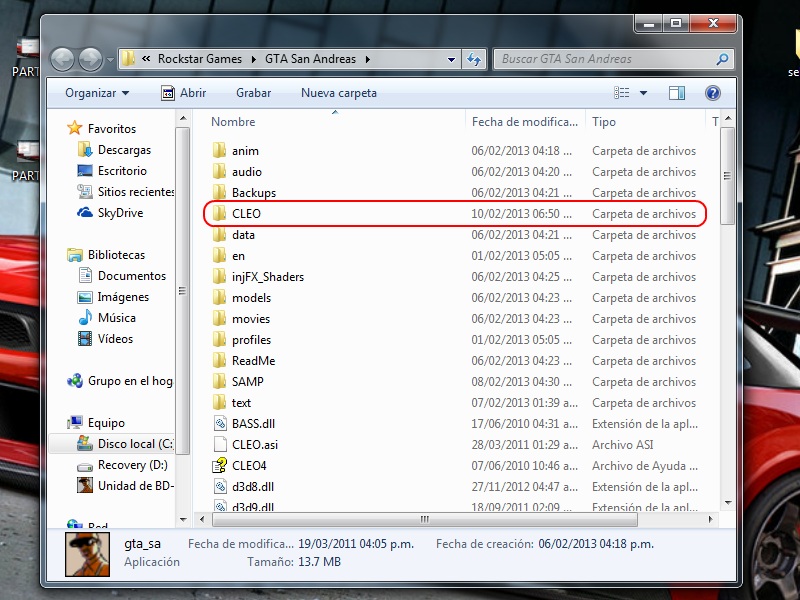The image size is (800, 600).
Task: Open the view options dropdown arrow
Action: pyautogui.click(x=643, y=93)
